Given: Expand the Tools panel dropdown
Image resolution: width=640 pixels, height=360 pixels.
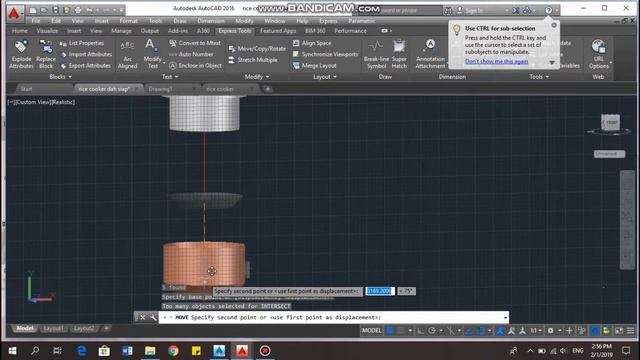Looking at the screenshot, I should [539, 77].
